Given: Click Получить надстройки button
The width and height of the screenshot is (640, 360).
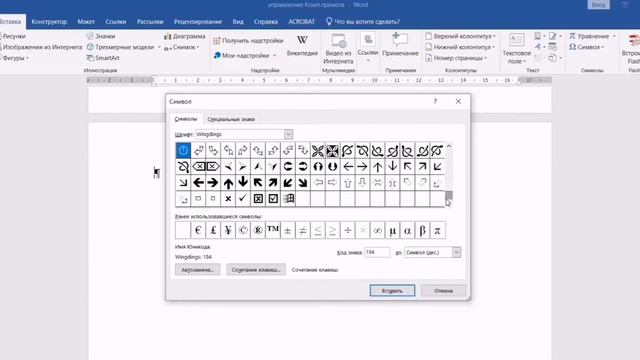Looking at the screenshot, I should (x=248, y=40).
